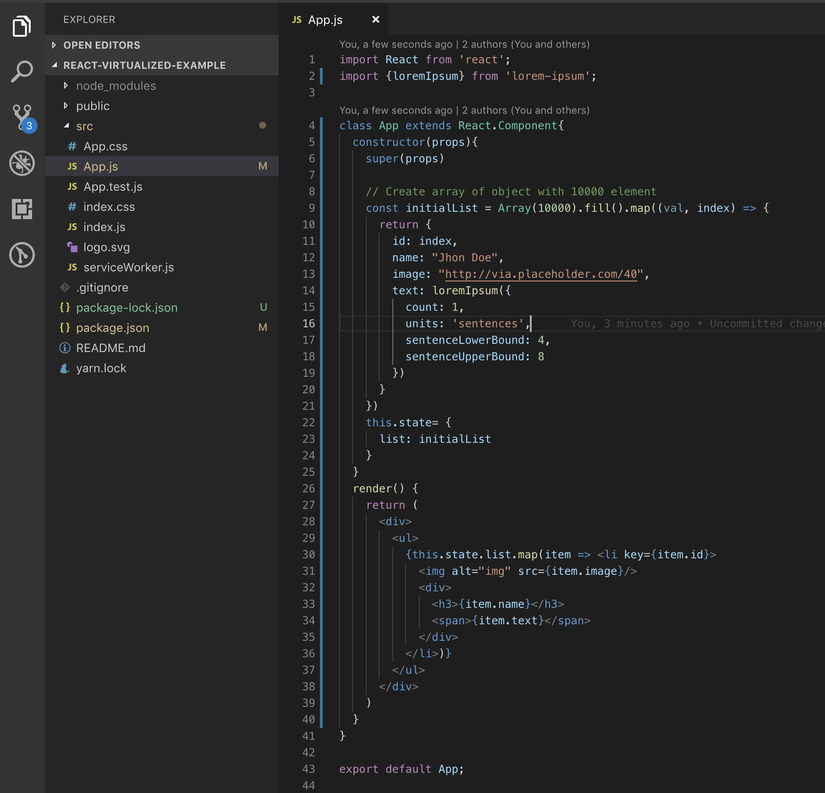
Task: Click the via.placeholder.com URL in code
Action: coord(541,274)
